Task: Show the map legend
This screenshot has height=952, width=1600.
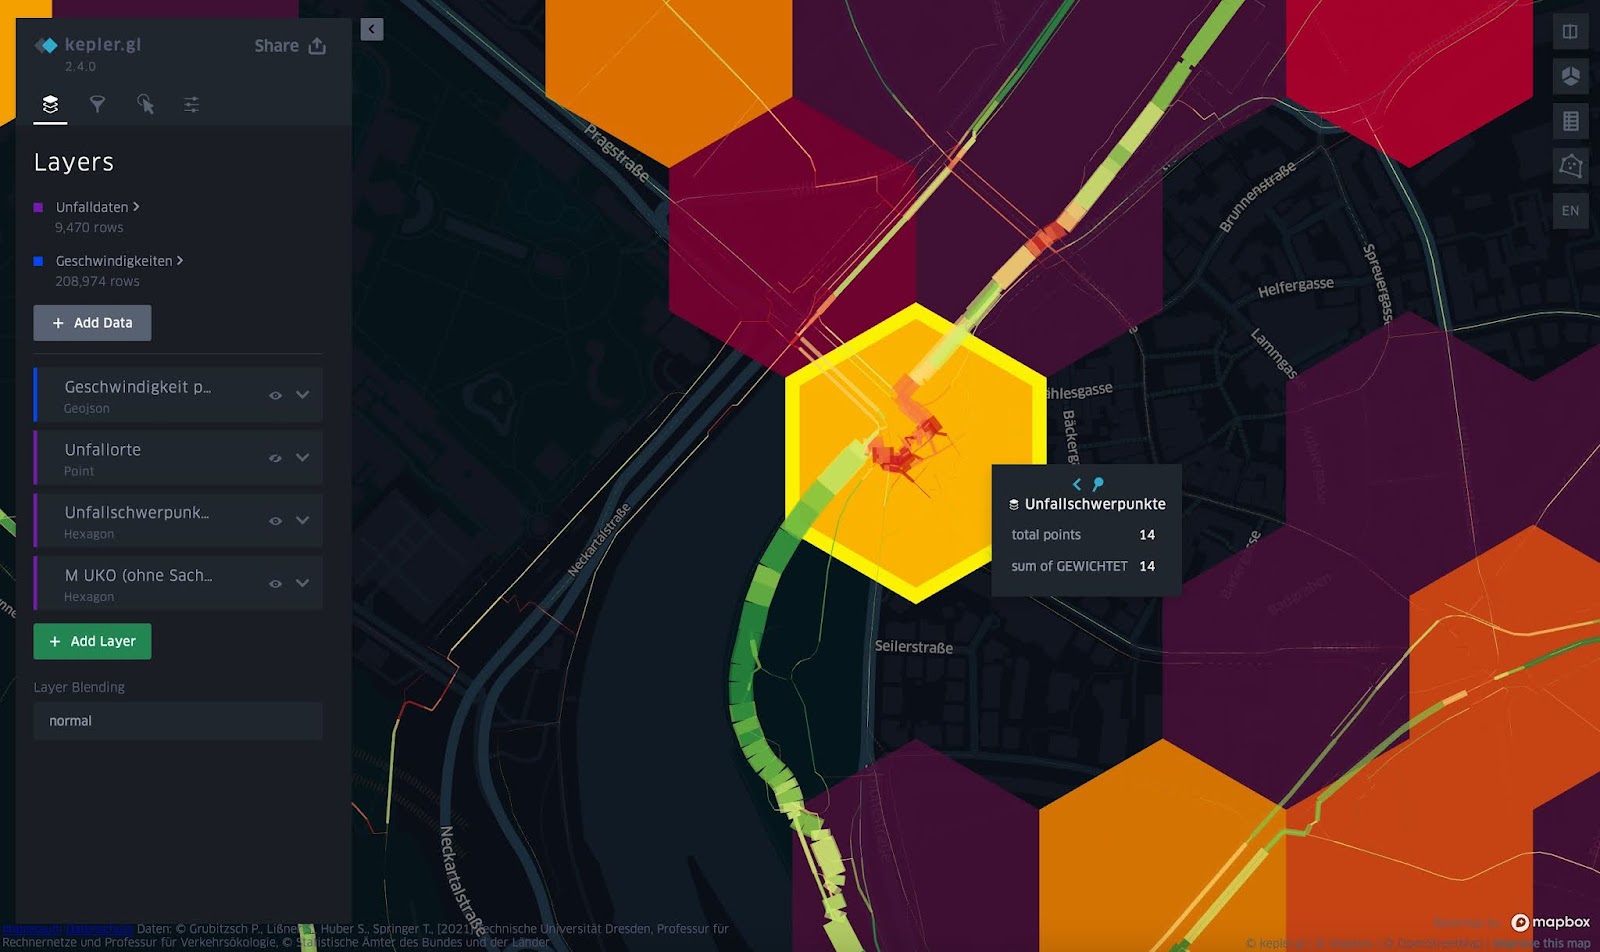Action: coord(1570,121)
